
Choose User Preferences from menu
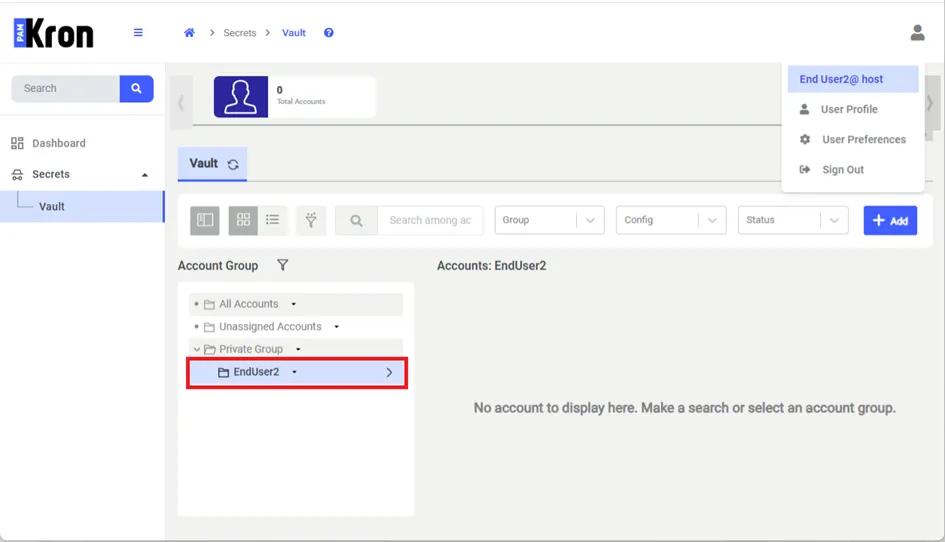click(864, 139)
